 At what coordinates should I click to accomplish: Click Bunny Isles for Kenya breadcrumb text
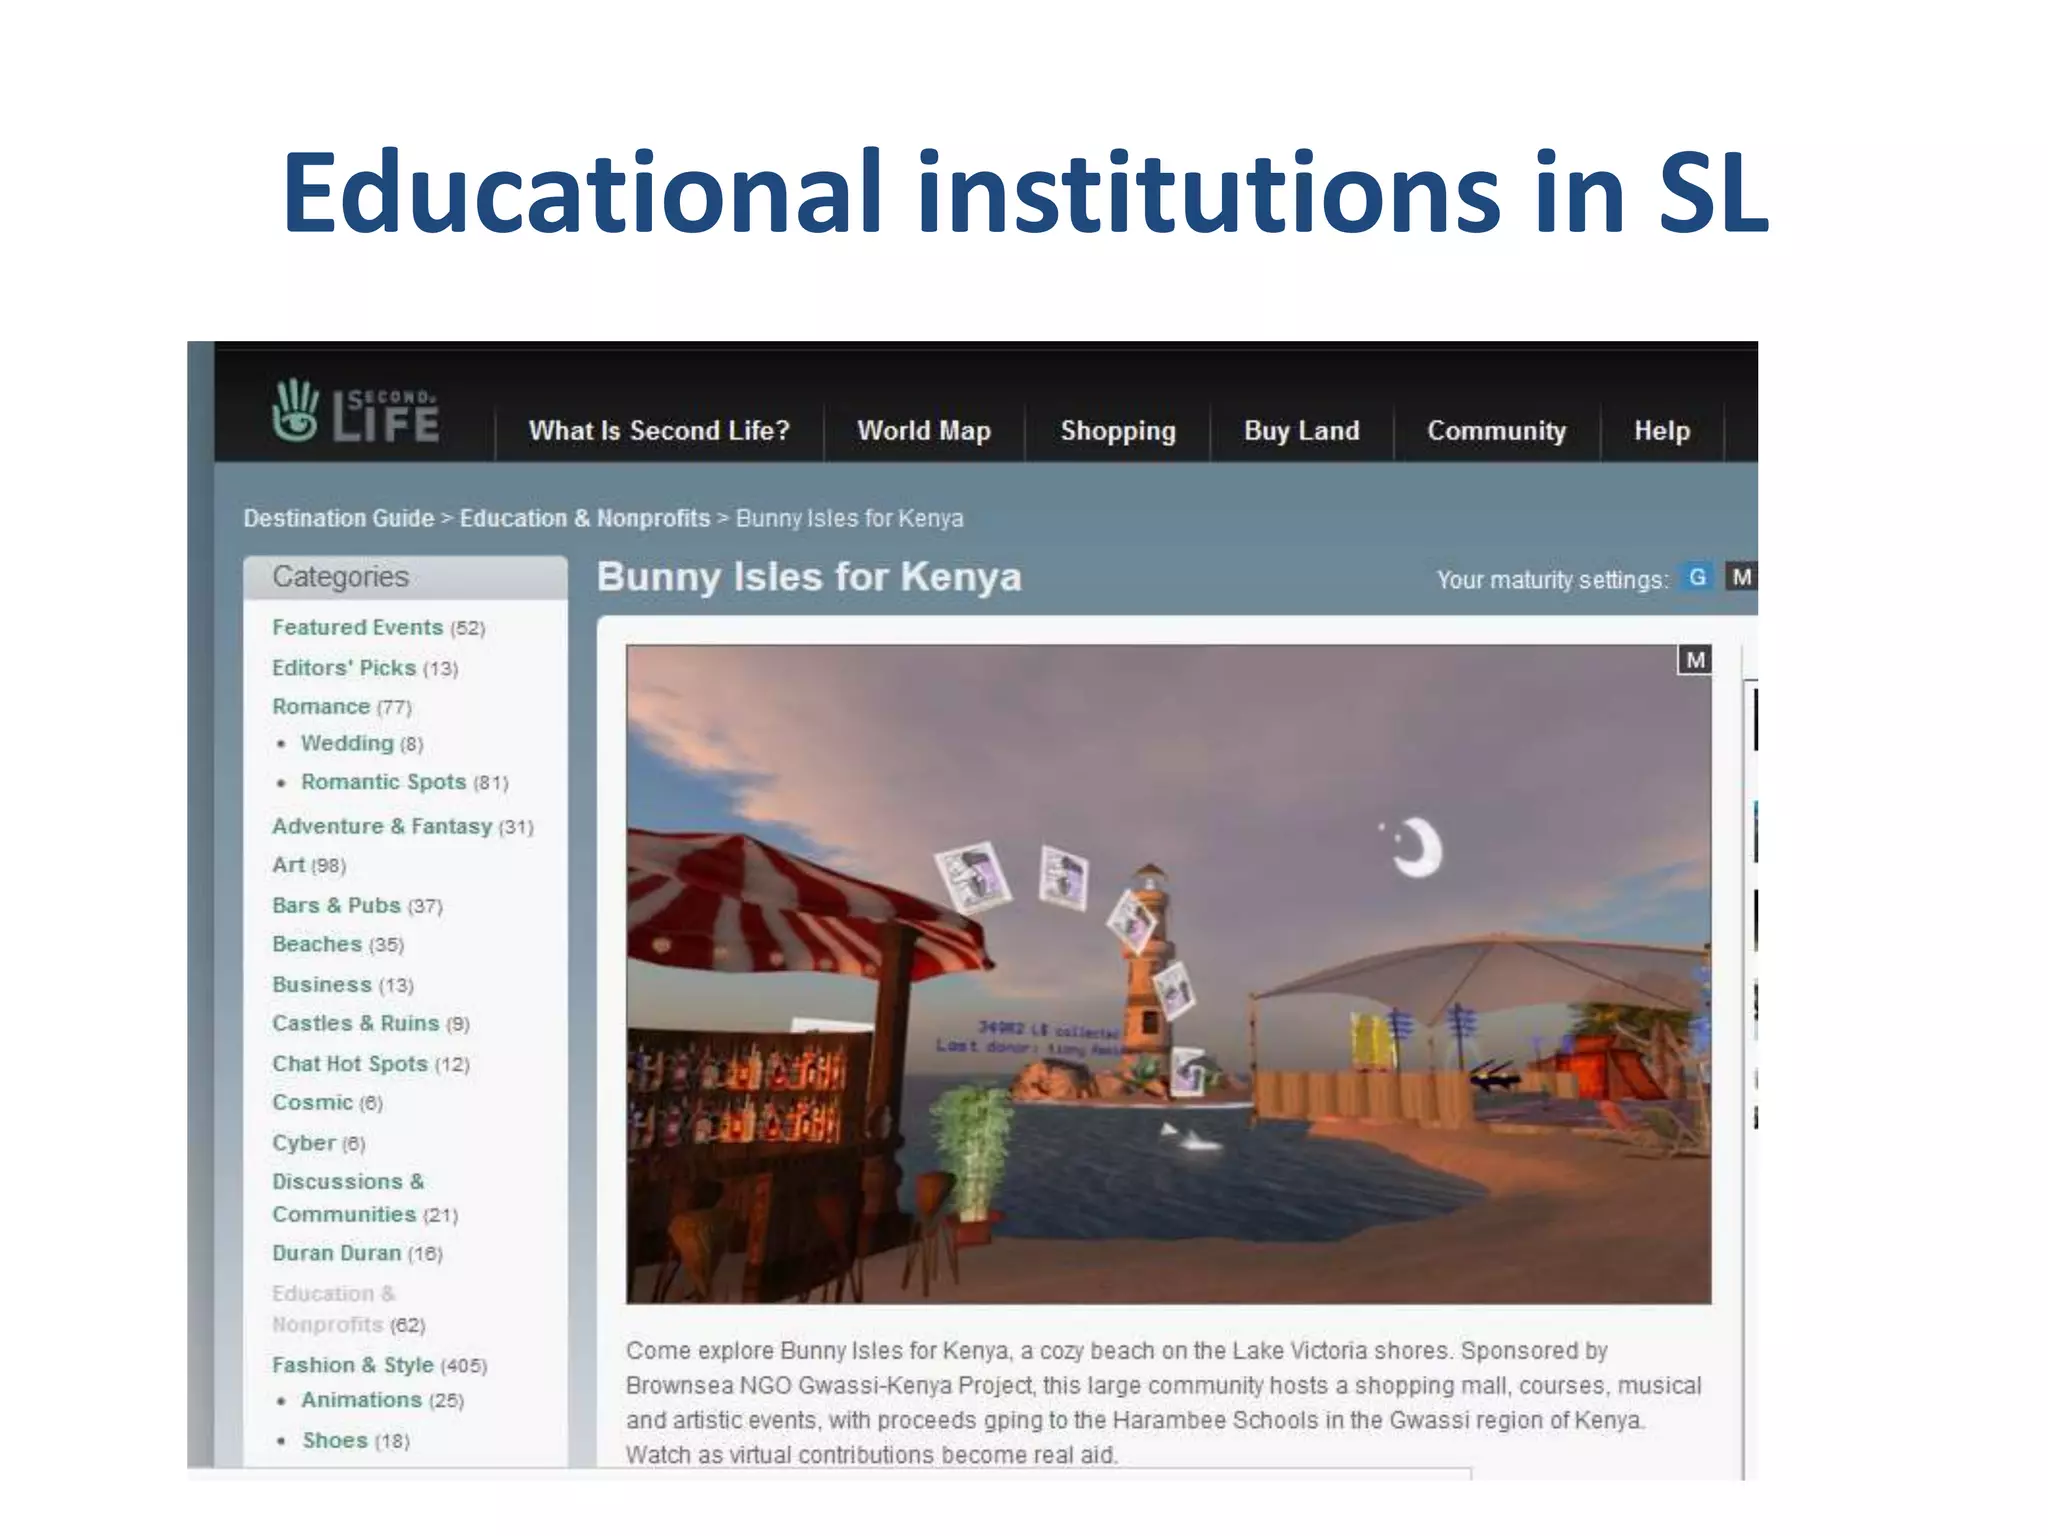pyautogui.click(x=850, y=518)
